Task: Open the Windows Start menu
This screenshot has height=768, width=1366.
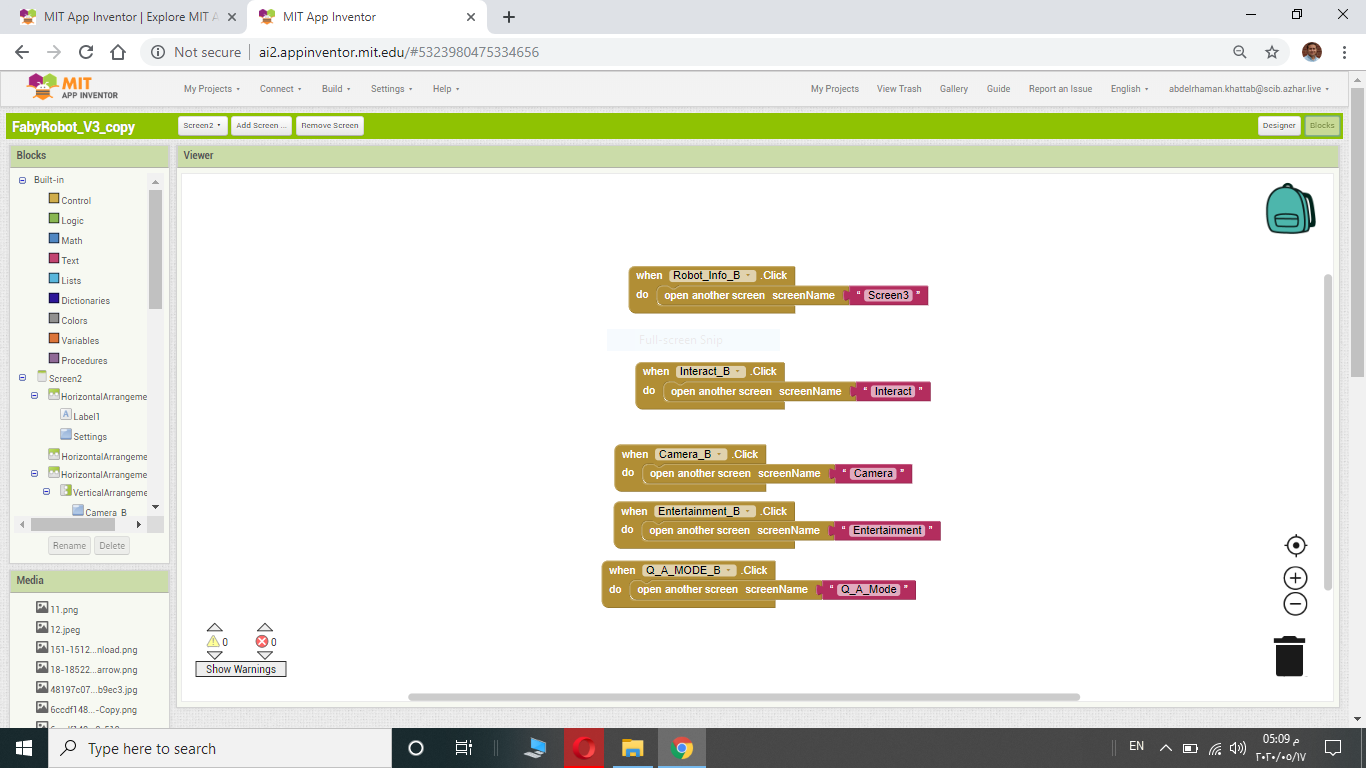Action: click(x=23, y=748)
